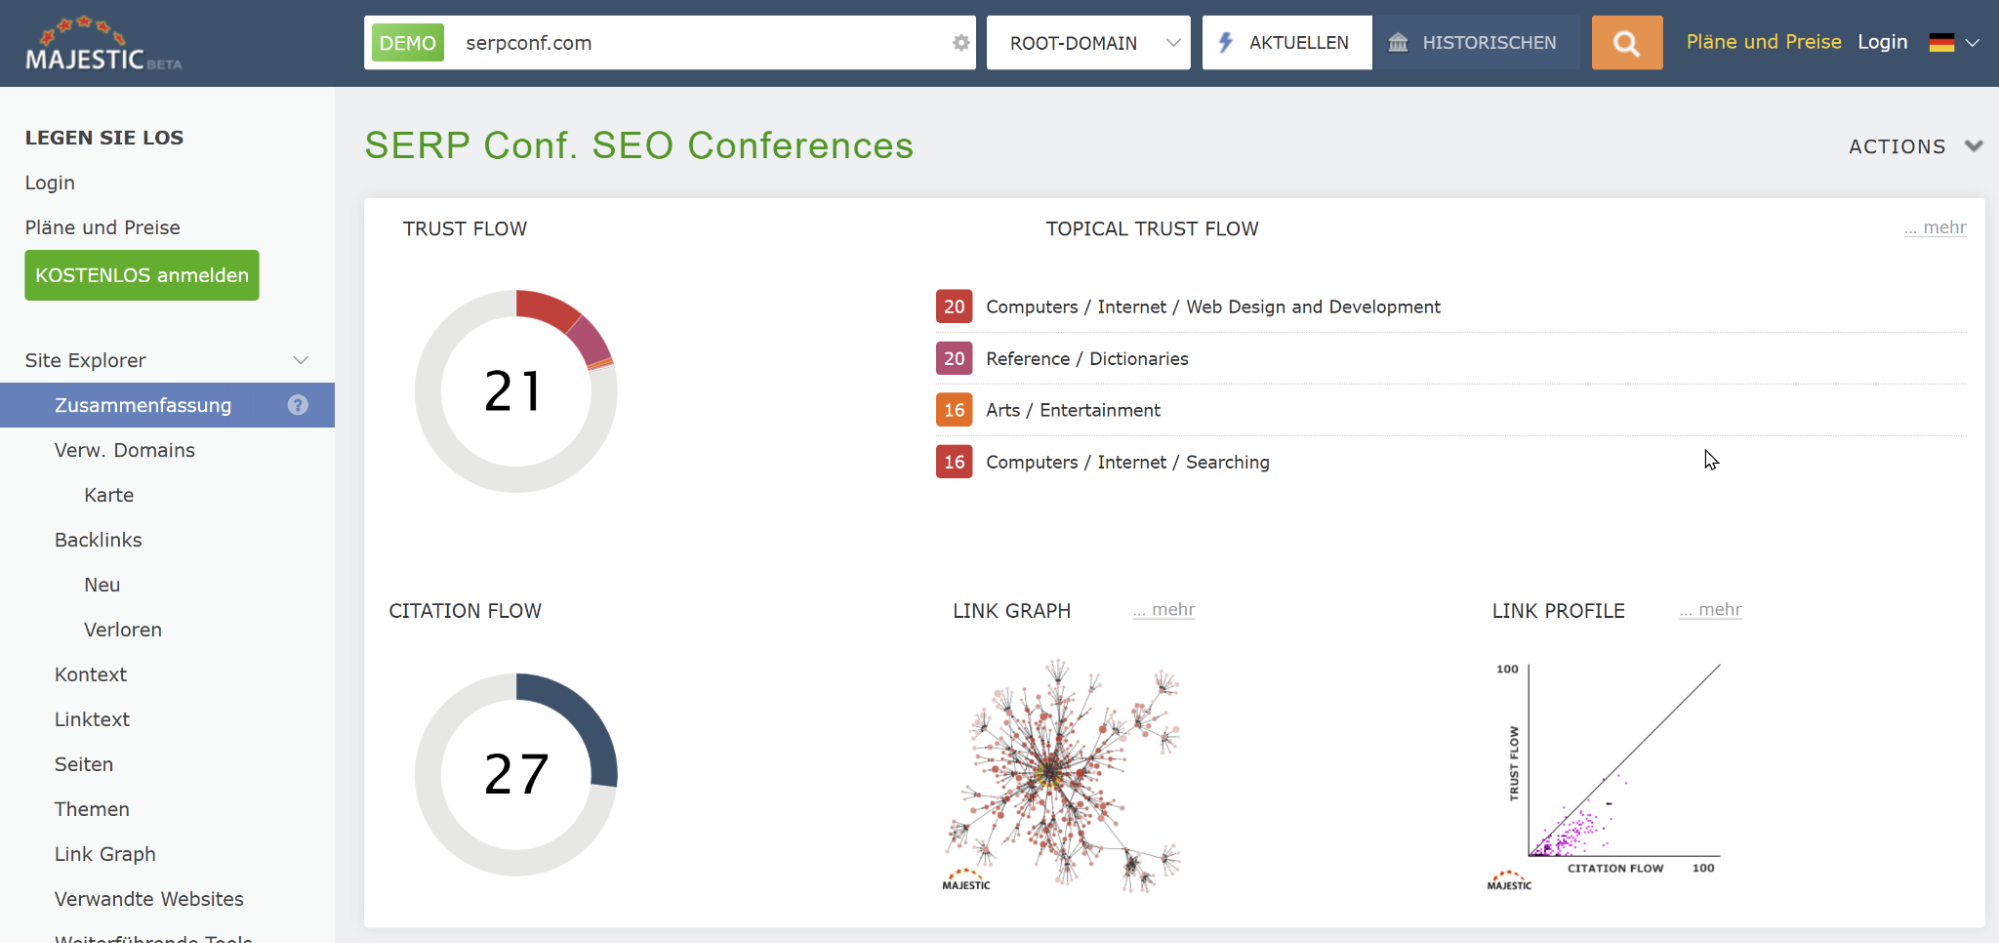Open the Zusammenfassung help question icon

pos(298,405)
